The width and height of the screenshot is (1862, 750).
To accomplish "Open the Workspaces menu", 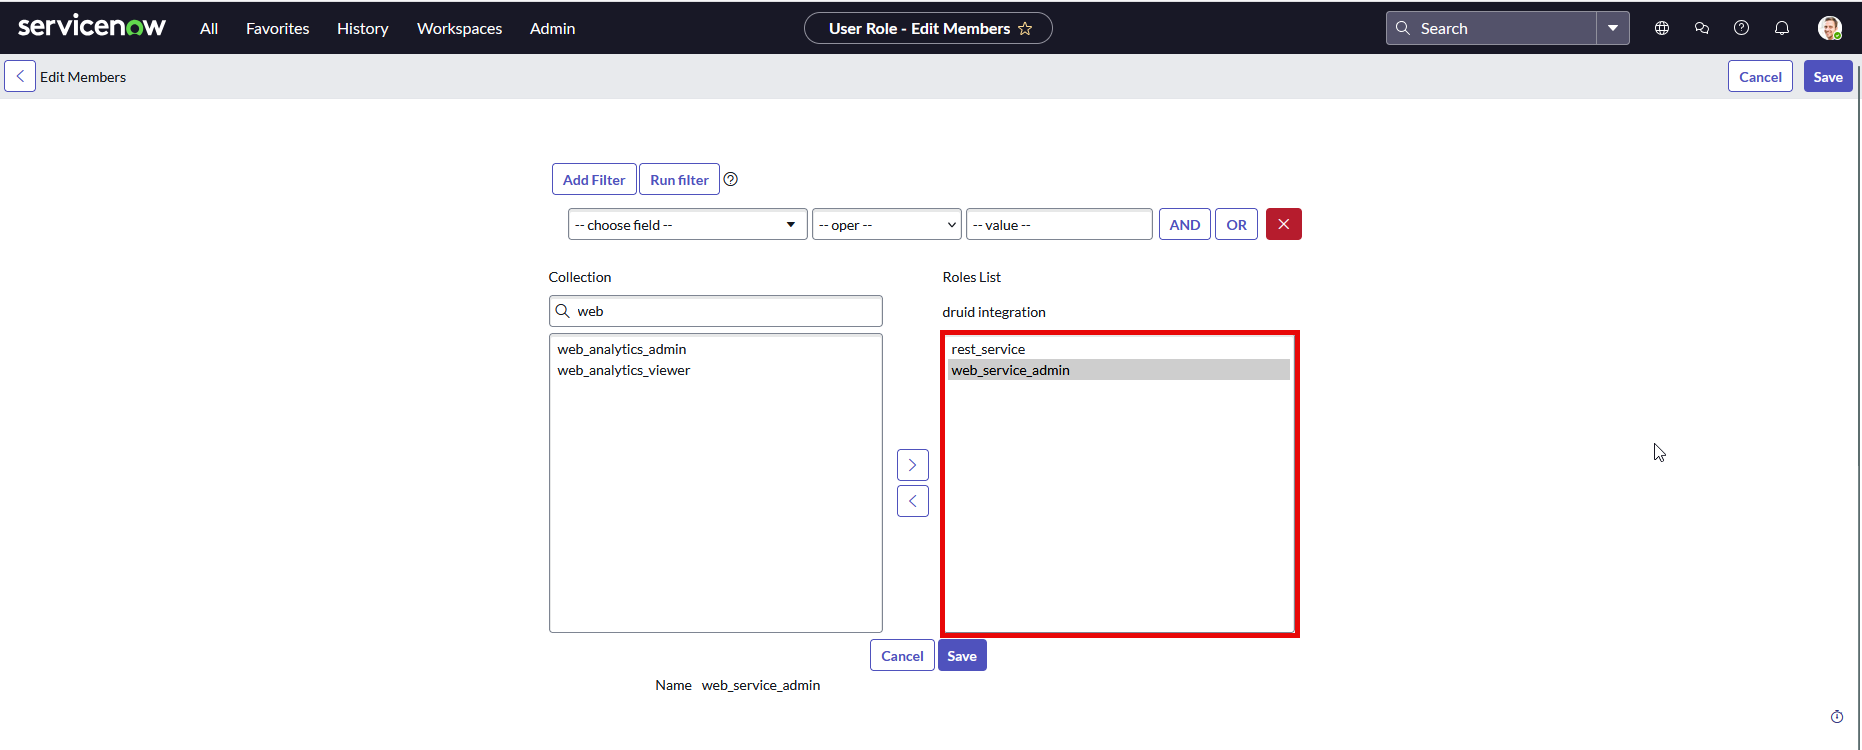I will (x=459, y=29).
